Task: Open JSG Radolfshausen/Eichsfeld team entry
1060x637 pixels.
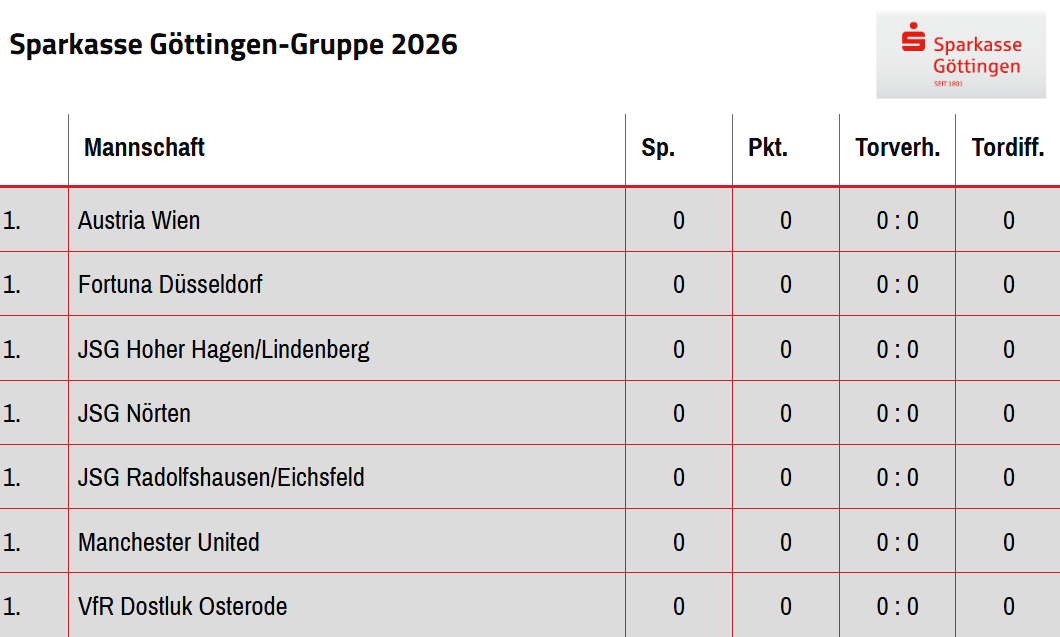Action: (x=221, y=477)
